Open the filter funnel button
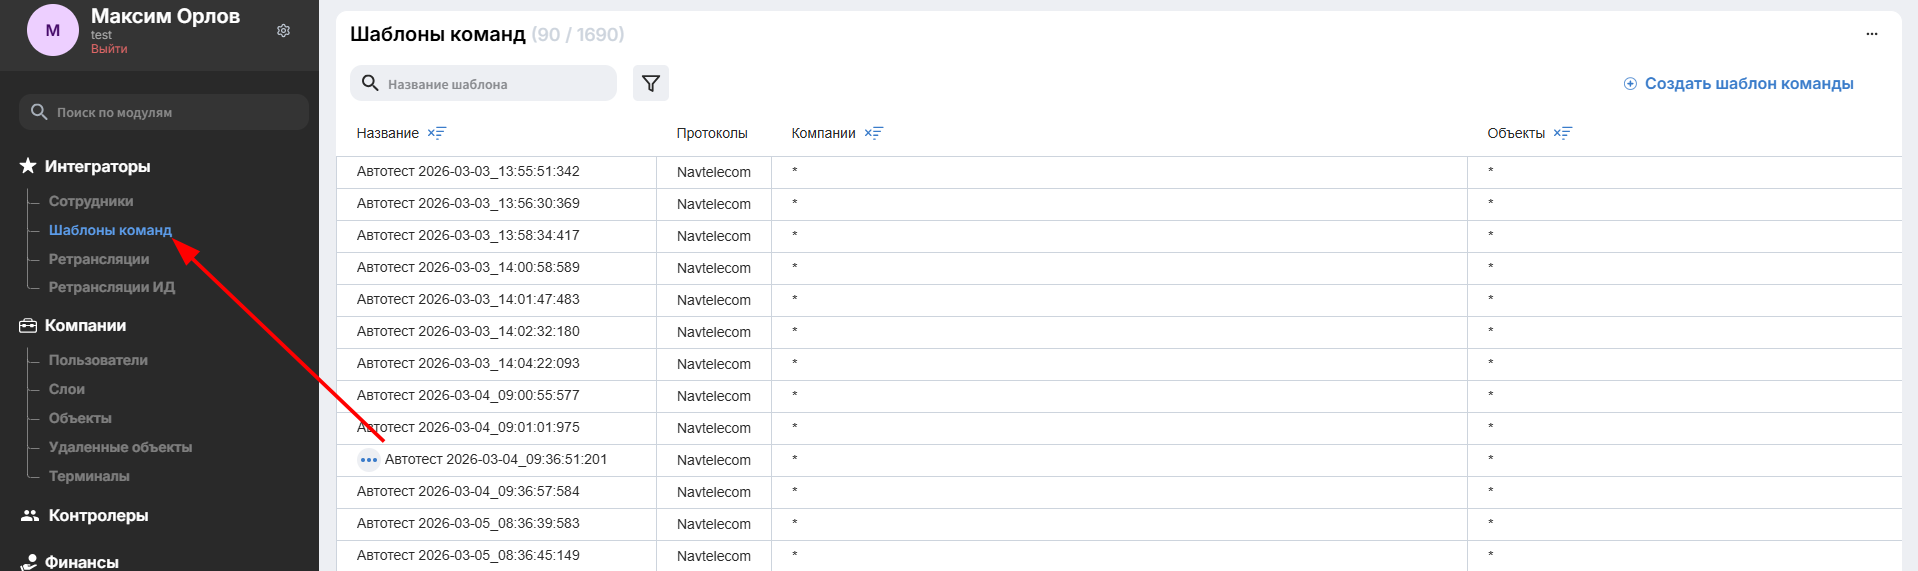Image resolution: width=1918 pixels, height=571 pixels. point(651,83)
